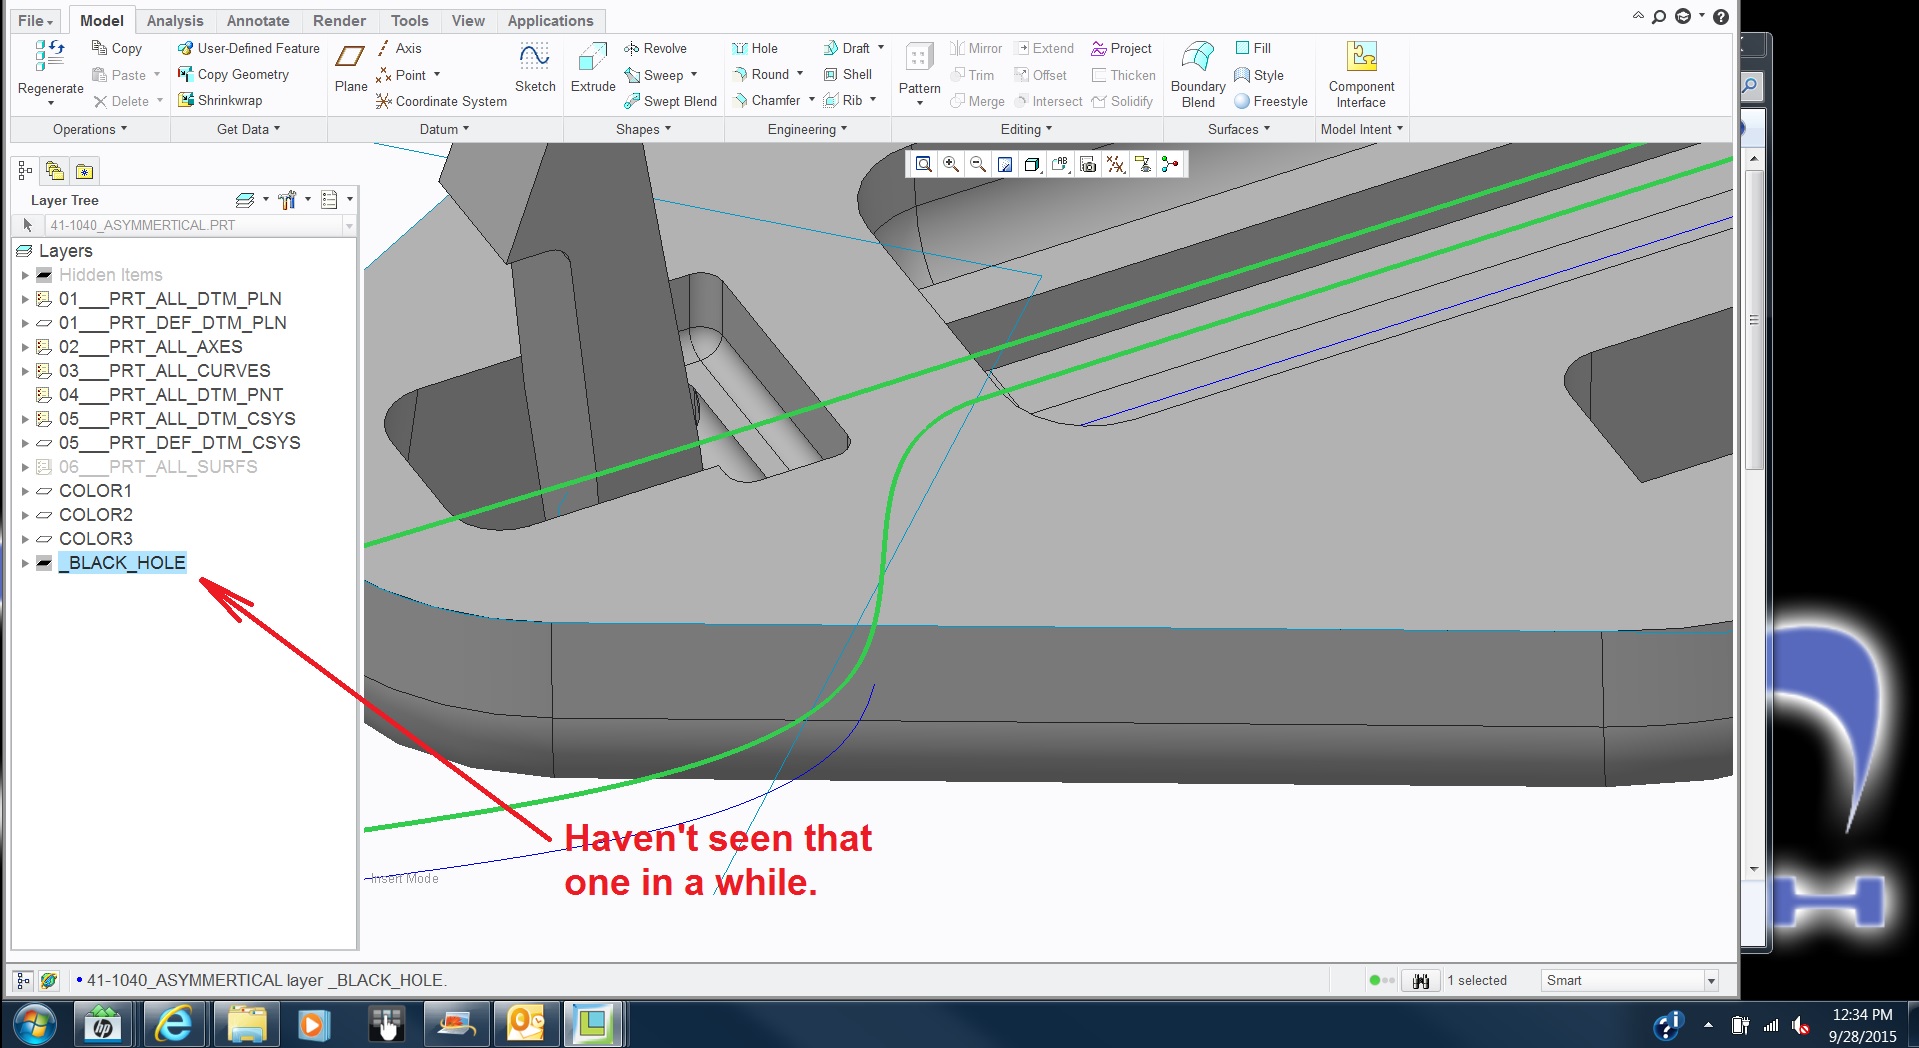
Task: Click the Refit view icon in graphics toolbar
Action: tap(924, 164)
